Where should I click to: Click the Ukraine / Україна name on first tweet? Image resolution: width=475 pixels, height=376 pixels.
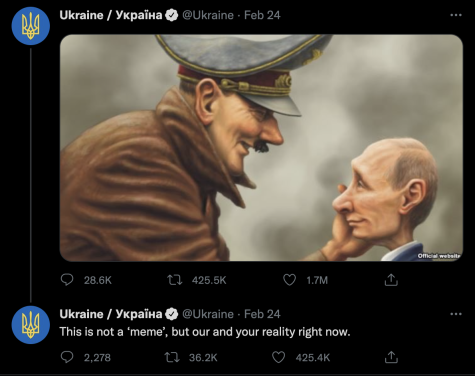(111, 15)
